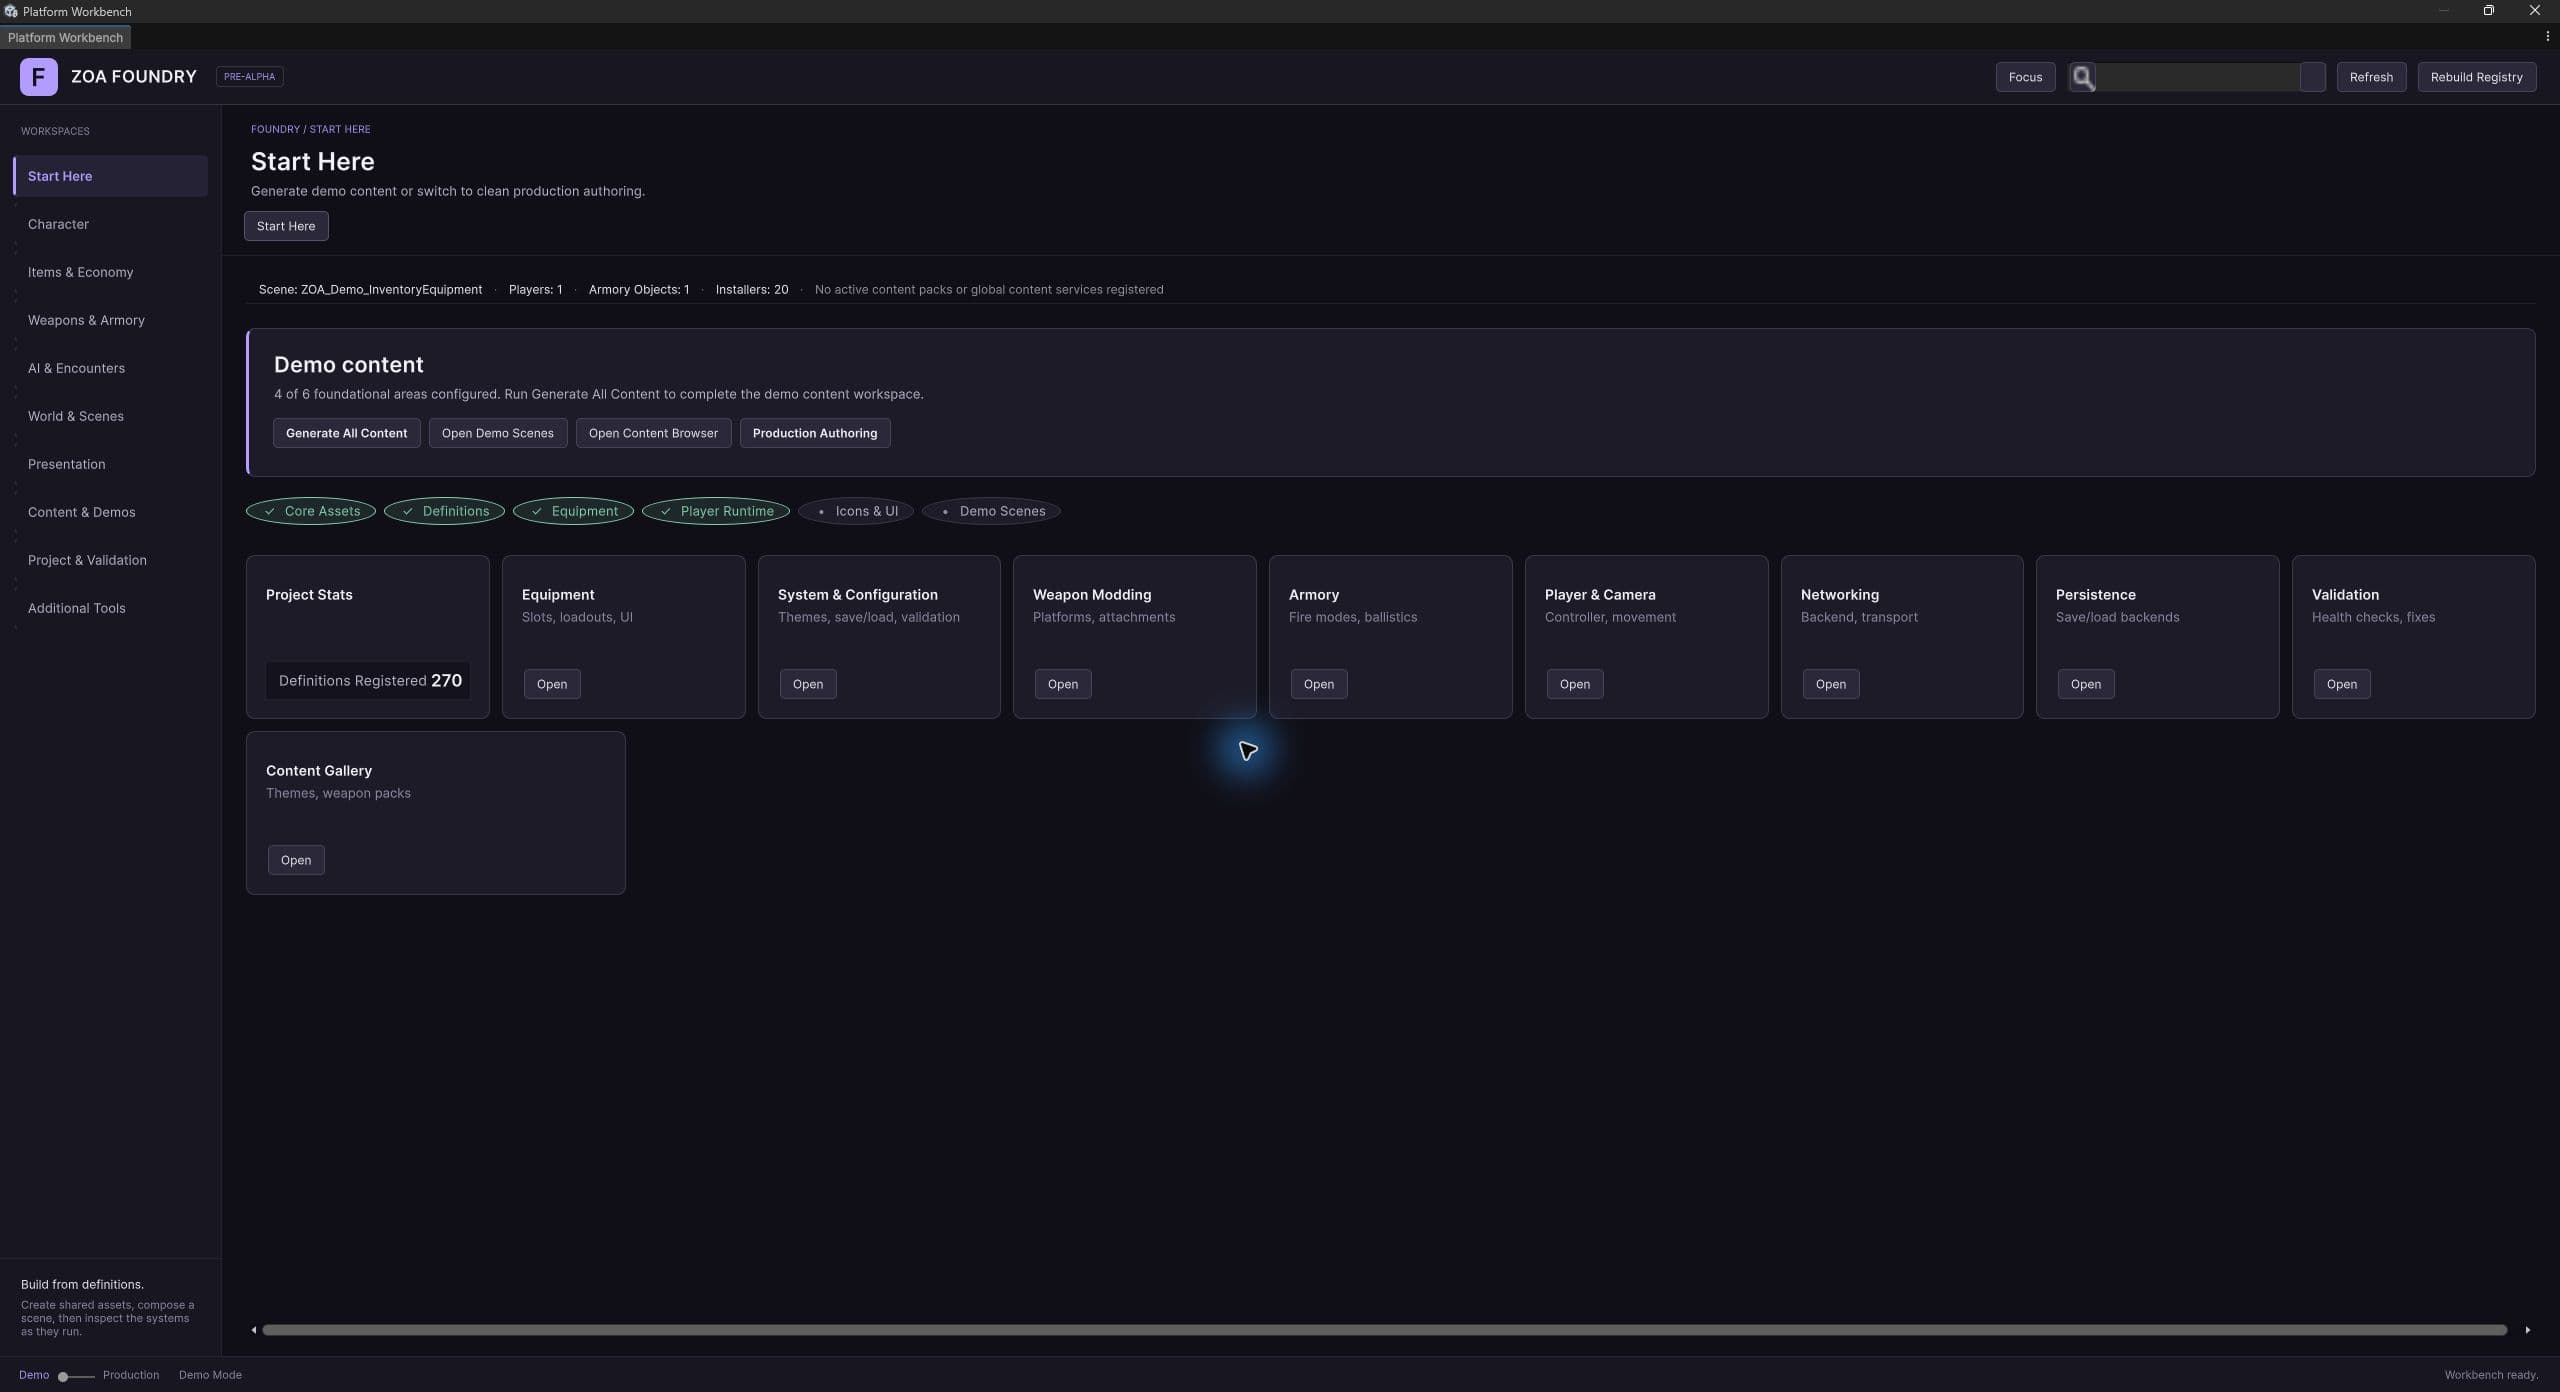Screen dimensions: 2560x1392
Task: Click the Refresh button
Action: [2371, 77]
